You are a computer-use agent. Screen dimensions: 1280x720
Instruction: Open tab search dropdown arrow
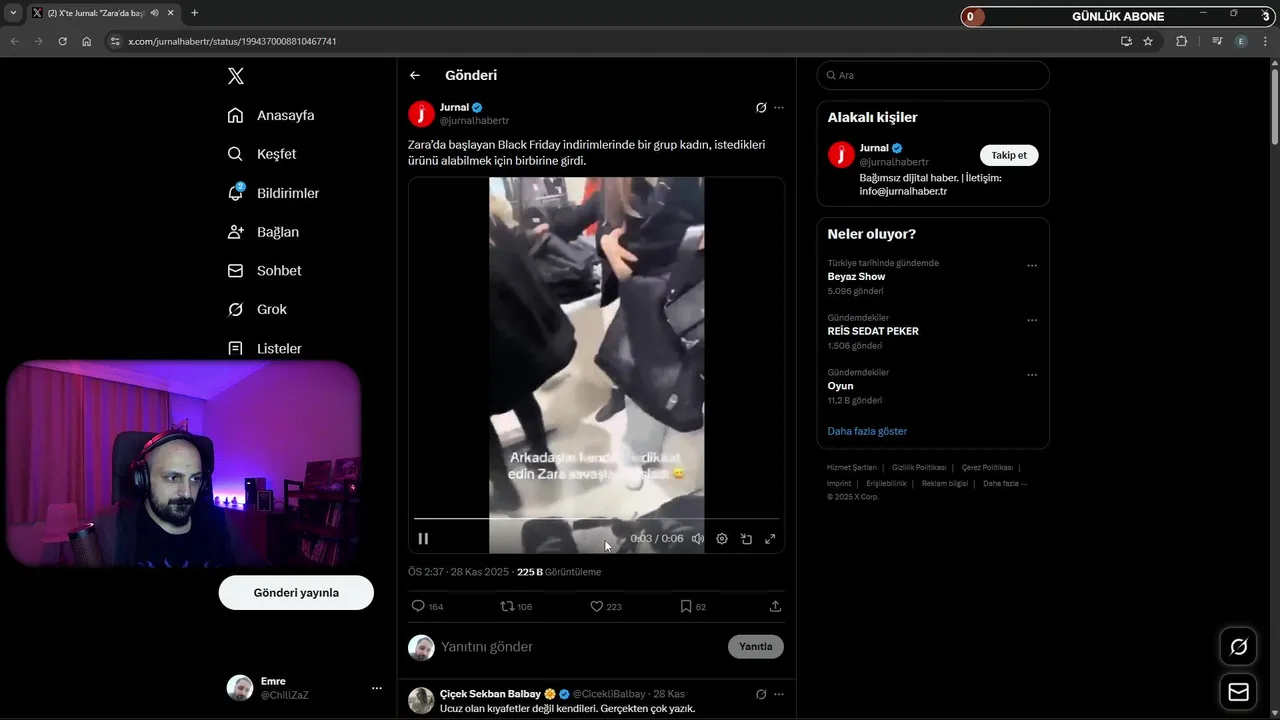pos(13,13)
